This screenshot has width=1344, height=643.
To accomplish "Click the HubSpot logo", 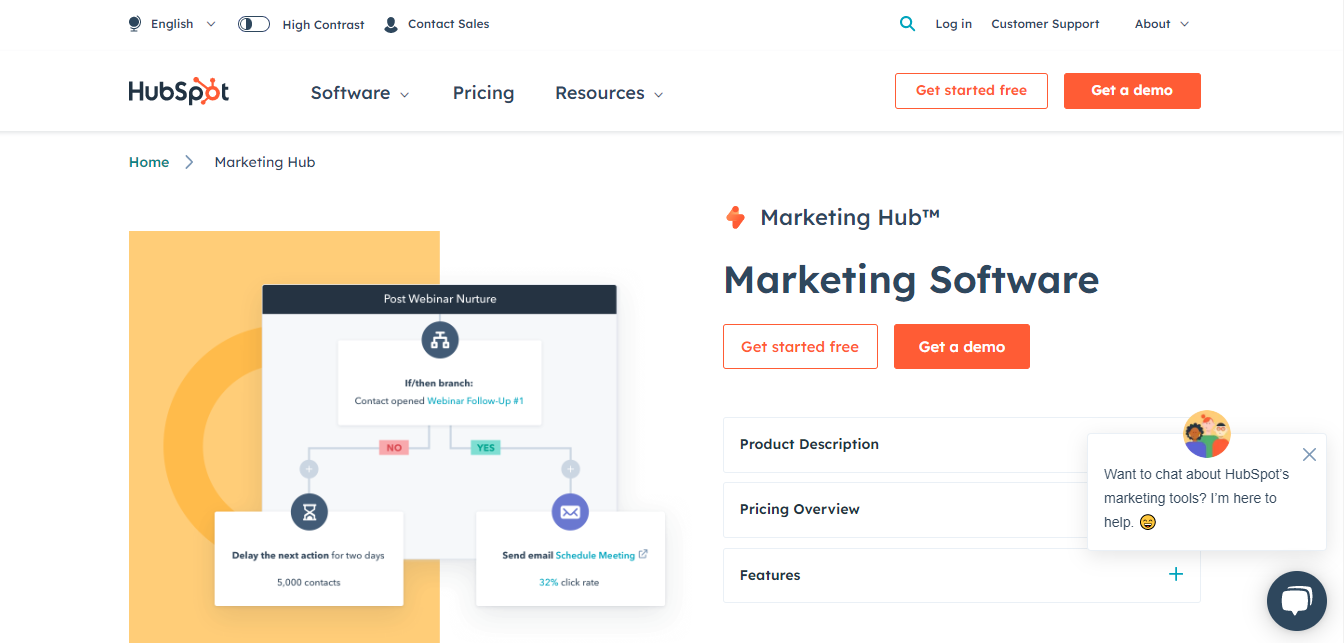I will [179, 91].
